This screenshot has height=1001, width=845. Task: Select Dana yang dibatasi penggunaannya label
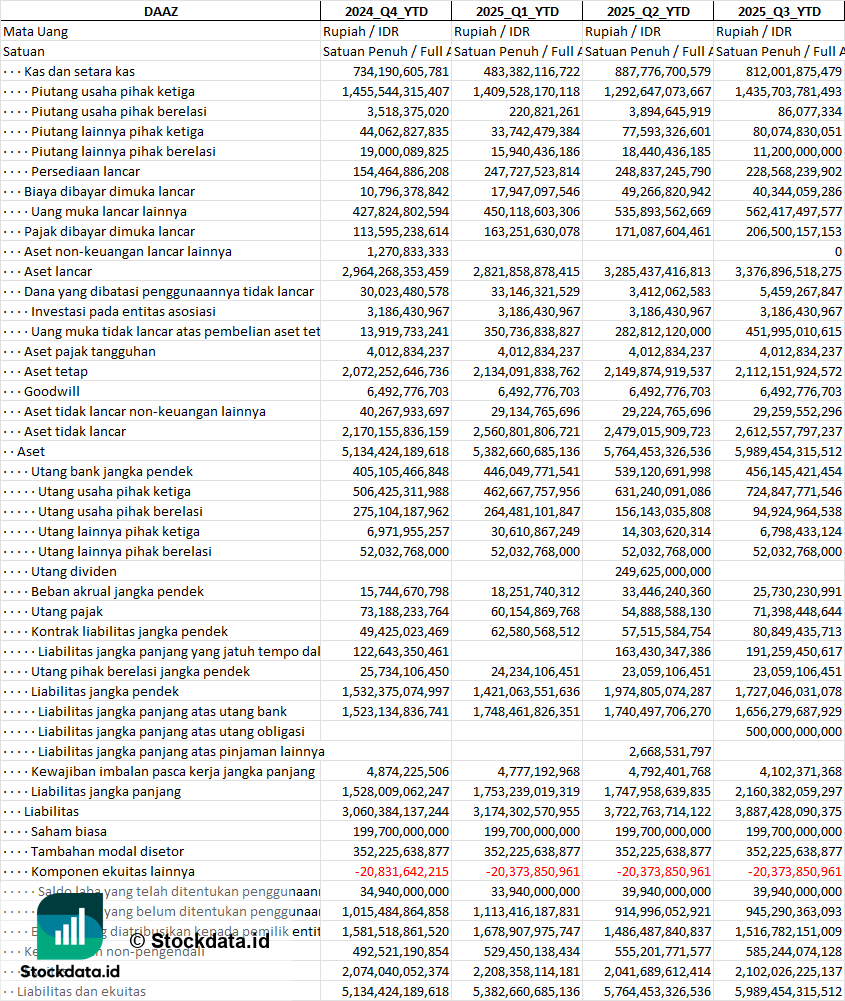point(169,292)
